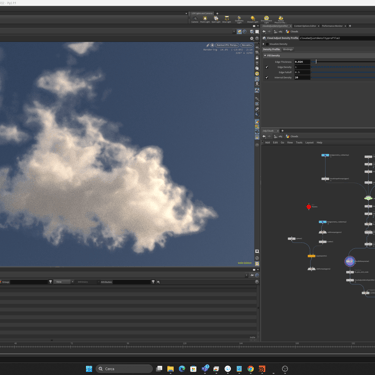Click the Intrinsics button in the spreadsheet

coord(83,282)
